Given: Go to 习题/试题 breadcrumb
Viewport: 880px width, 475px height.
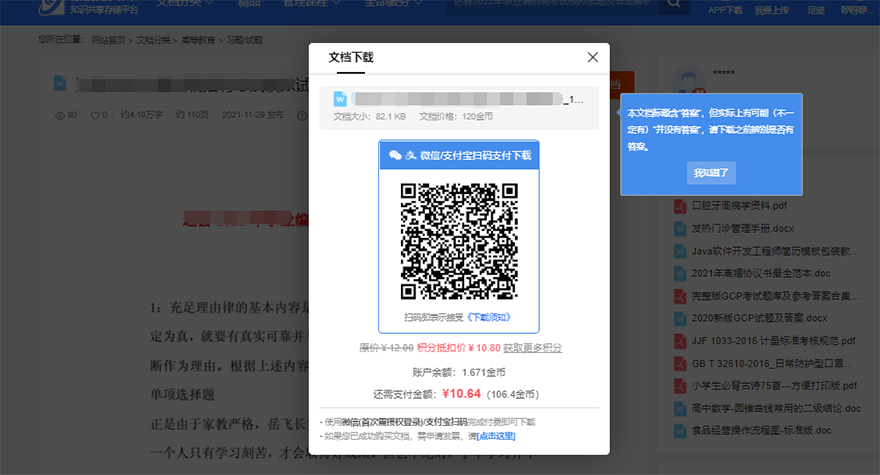Looking at the screenshot, I should [x=244, y=40].
